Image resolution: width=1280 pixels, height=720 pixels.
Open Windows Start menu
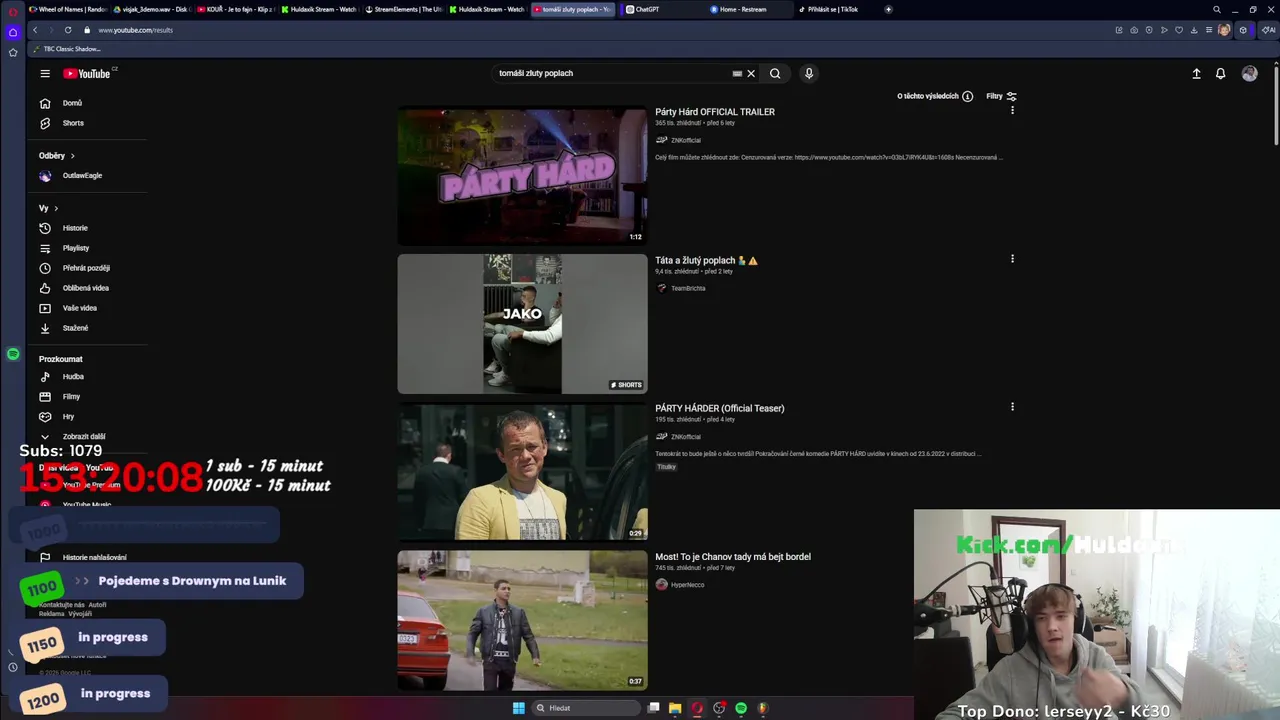(x=518, y=708)
